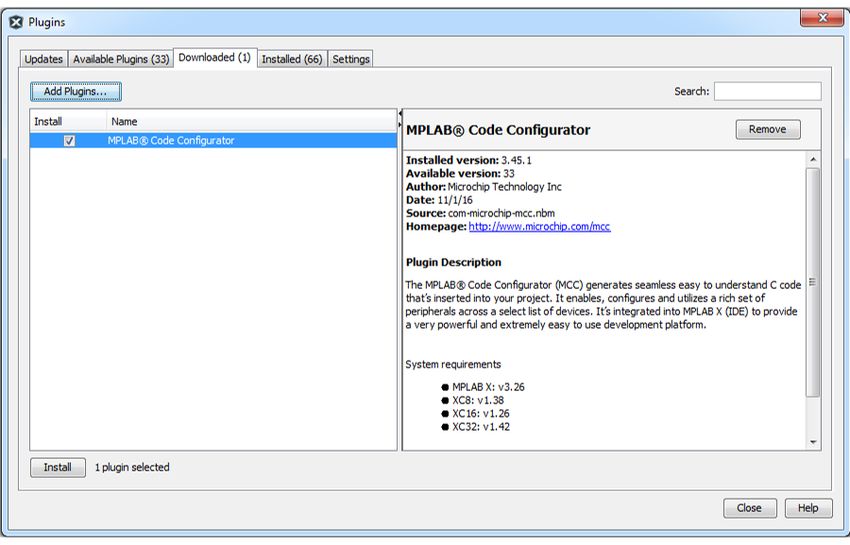850x545 pixels.
Task: Click the description scrollbar up arrow
Action: [x=813, y=159]
